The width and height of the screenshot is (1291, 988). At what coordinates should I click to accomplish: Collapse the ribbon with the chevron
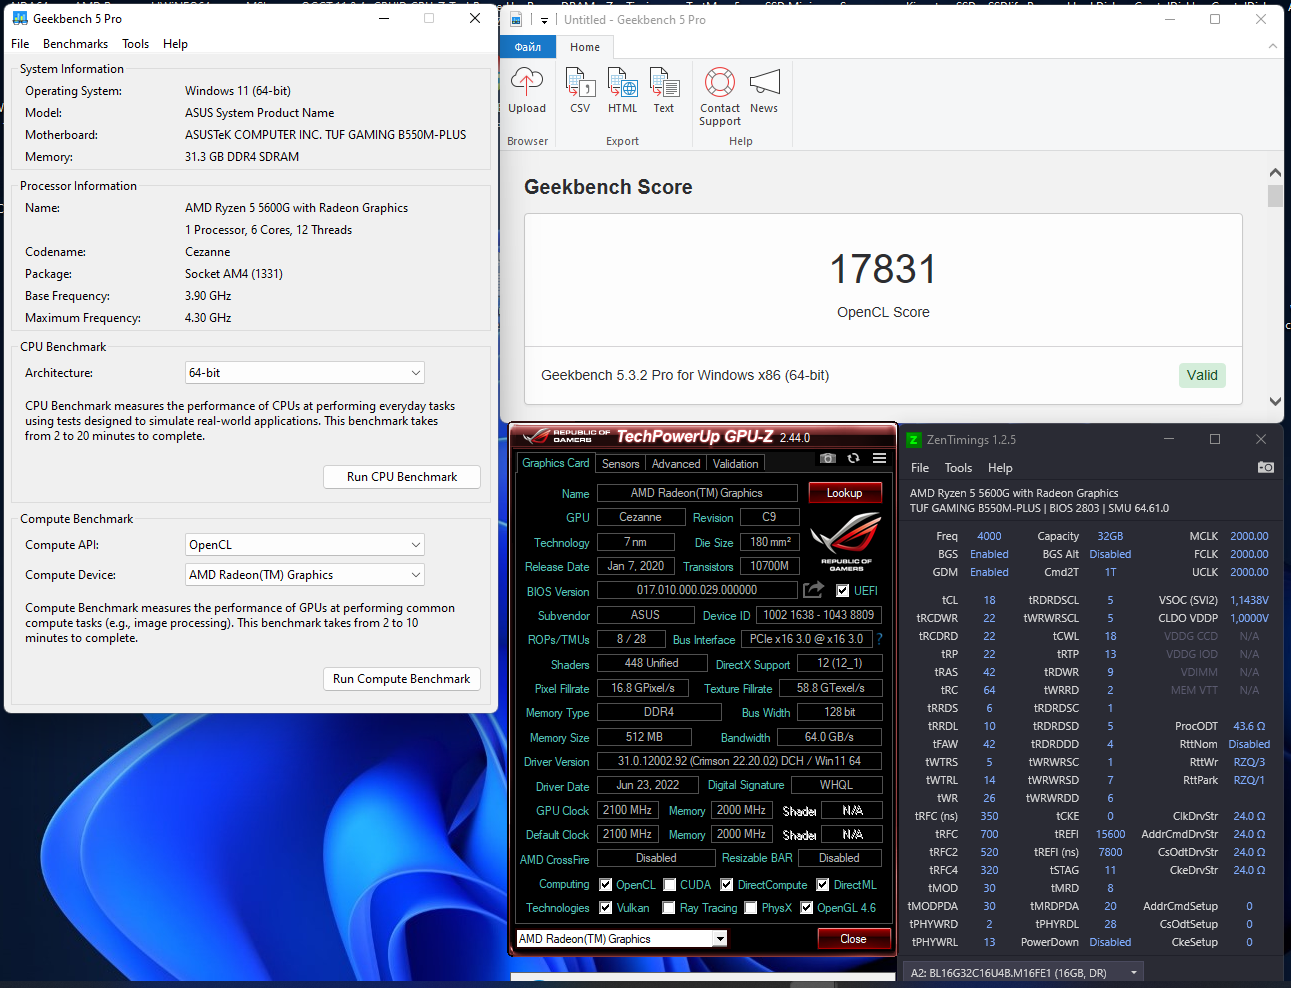click(x=1273, y=46)
